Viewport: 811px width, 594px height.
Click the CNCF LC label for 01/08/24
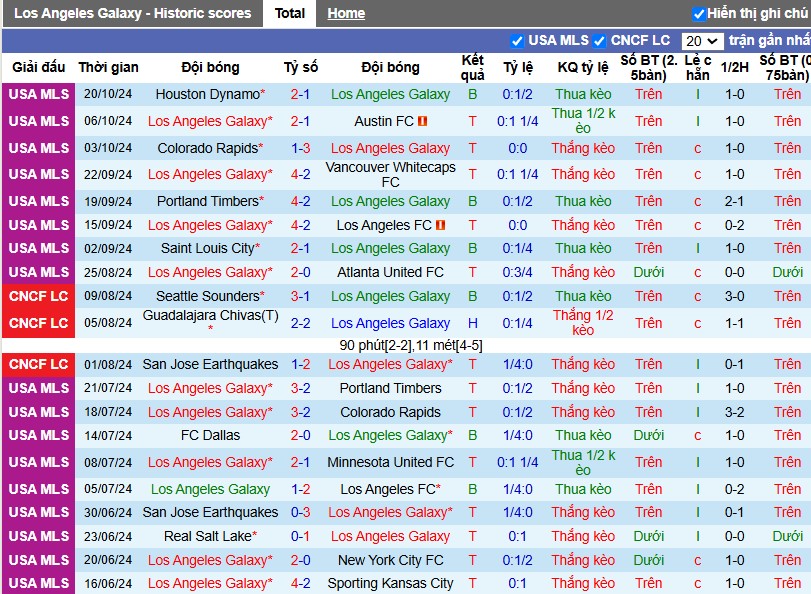point(39,364)
